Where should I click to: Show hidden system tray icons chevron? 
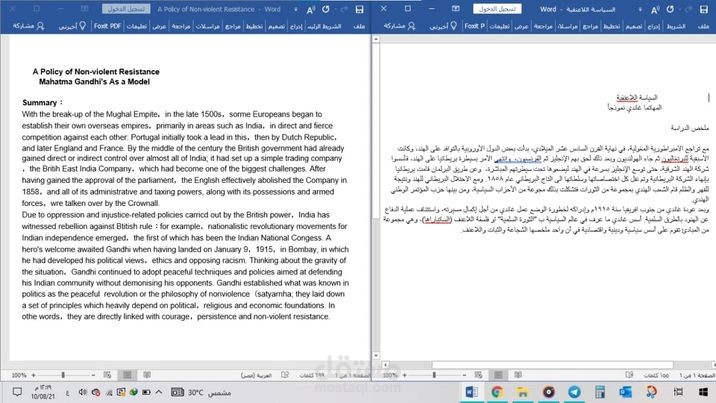(158, 392)
